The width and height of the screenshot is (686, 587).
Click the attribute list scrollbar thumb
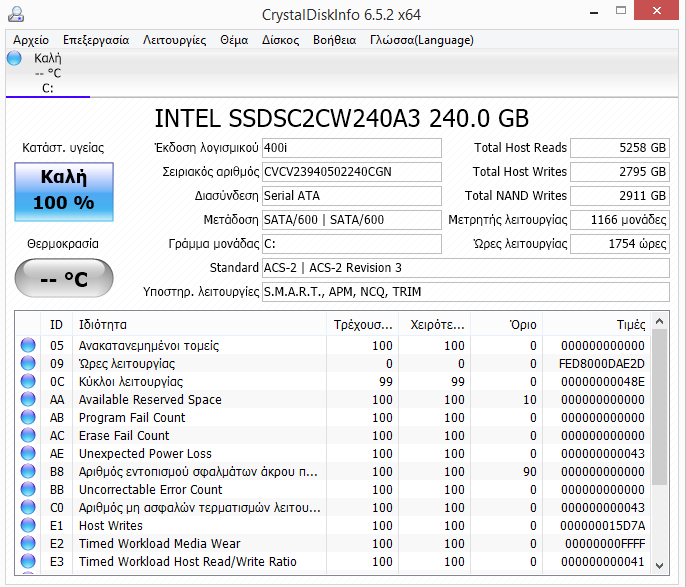[x=660, y=407]
